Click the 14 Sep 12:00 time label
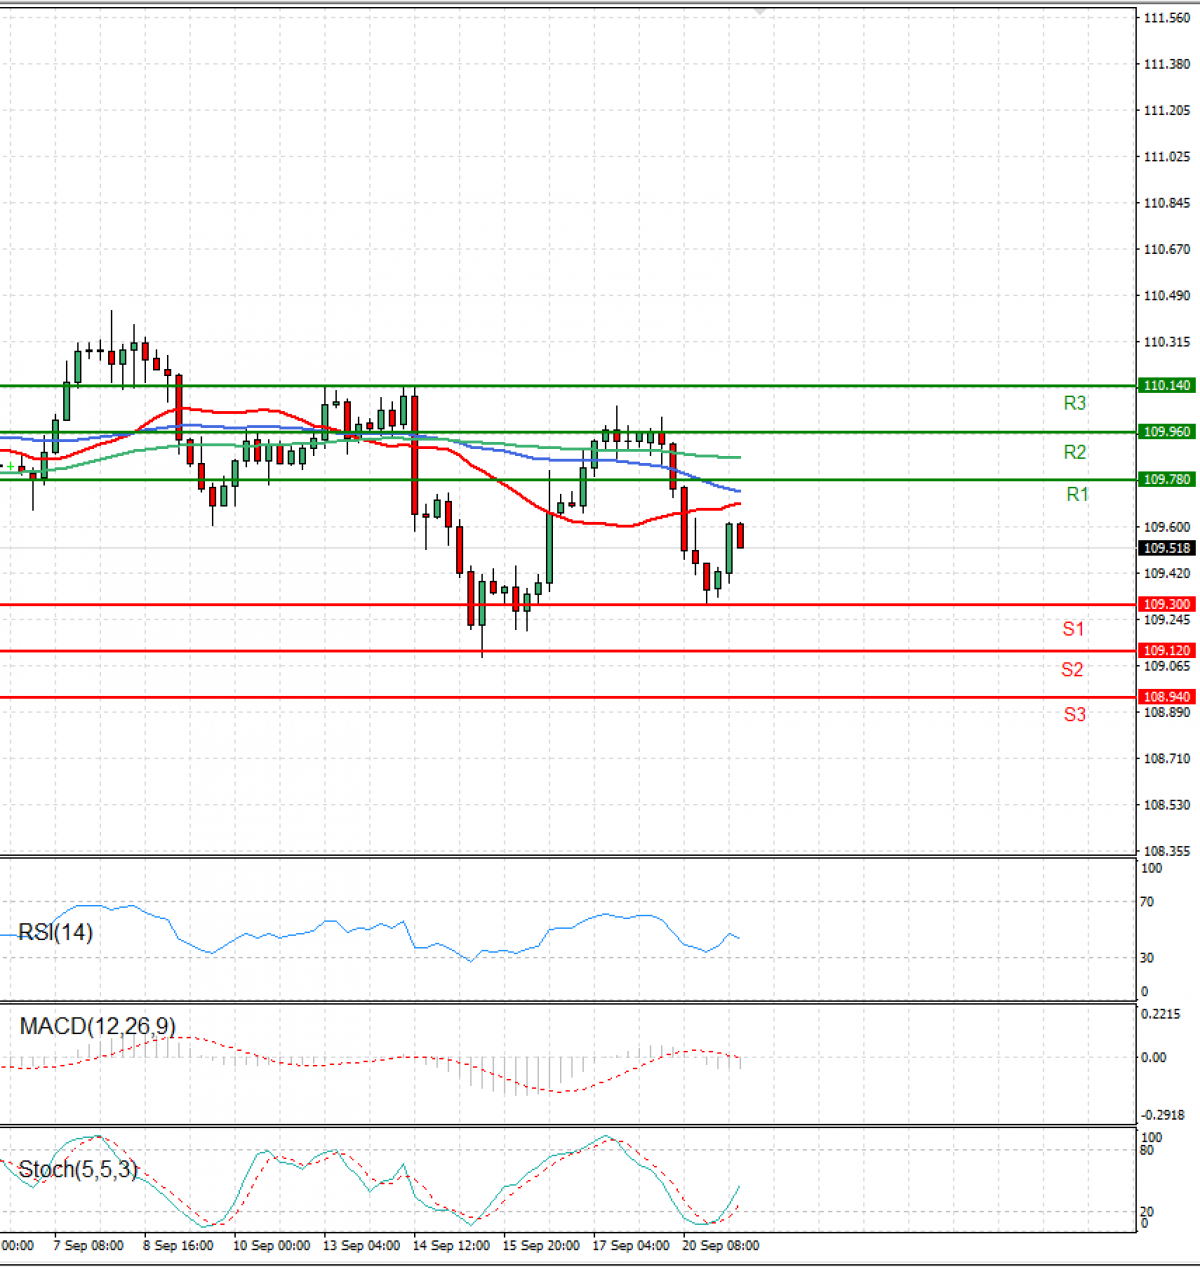 pos(451,1246)
